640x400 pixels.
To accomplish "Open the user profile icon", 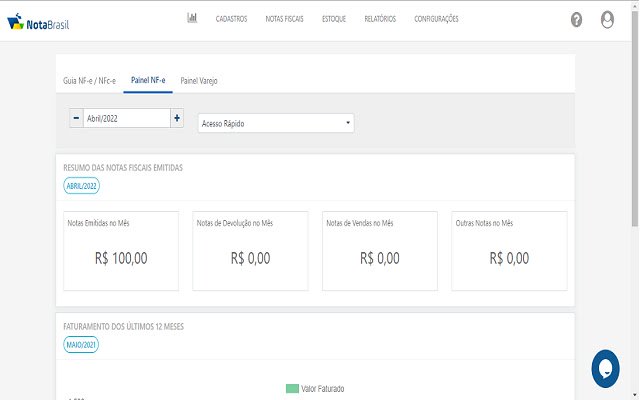I will (x=607, y=19).
